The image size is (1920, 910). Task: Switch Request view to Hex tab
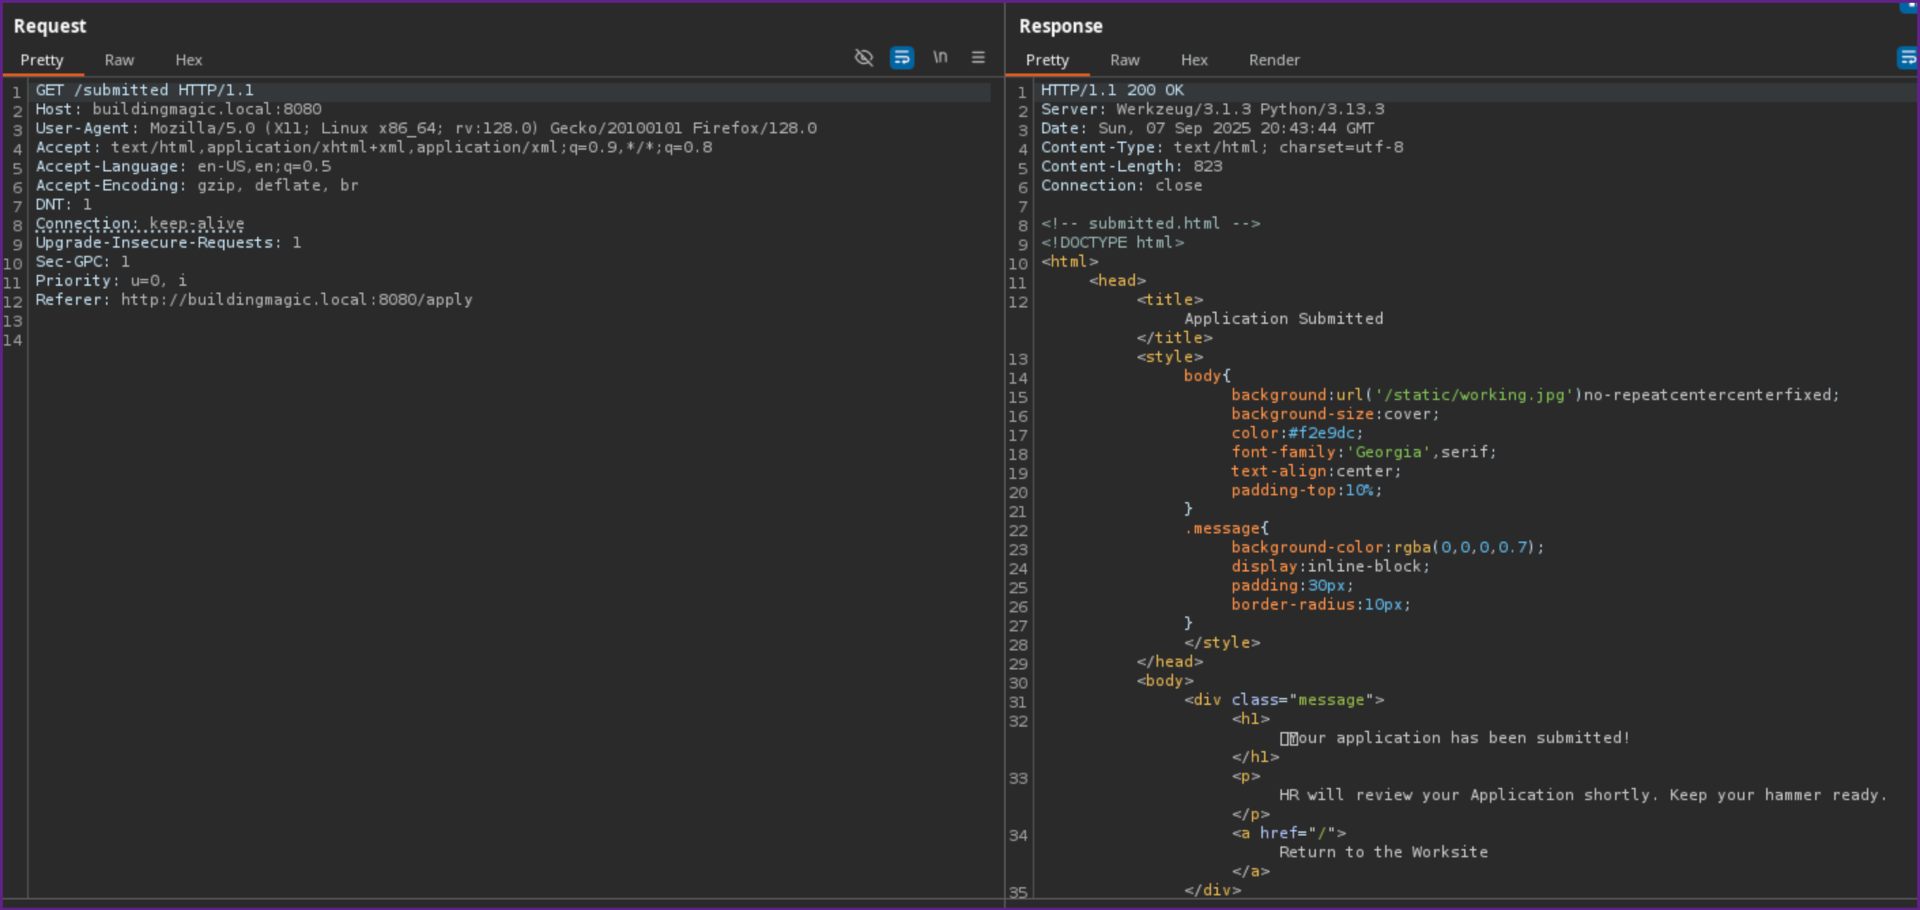[x=188, y=60]
